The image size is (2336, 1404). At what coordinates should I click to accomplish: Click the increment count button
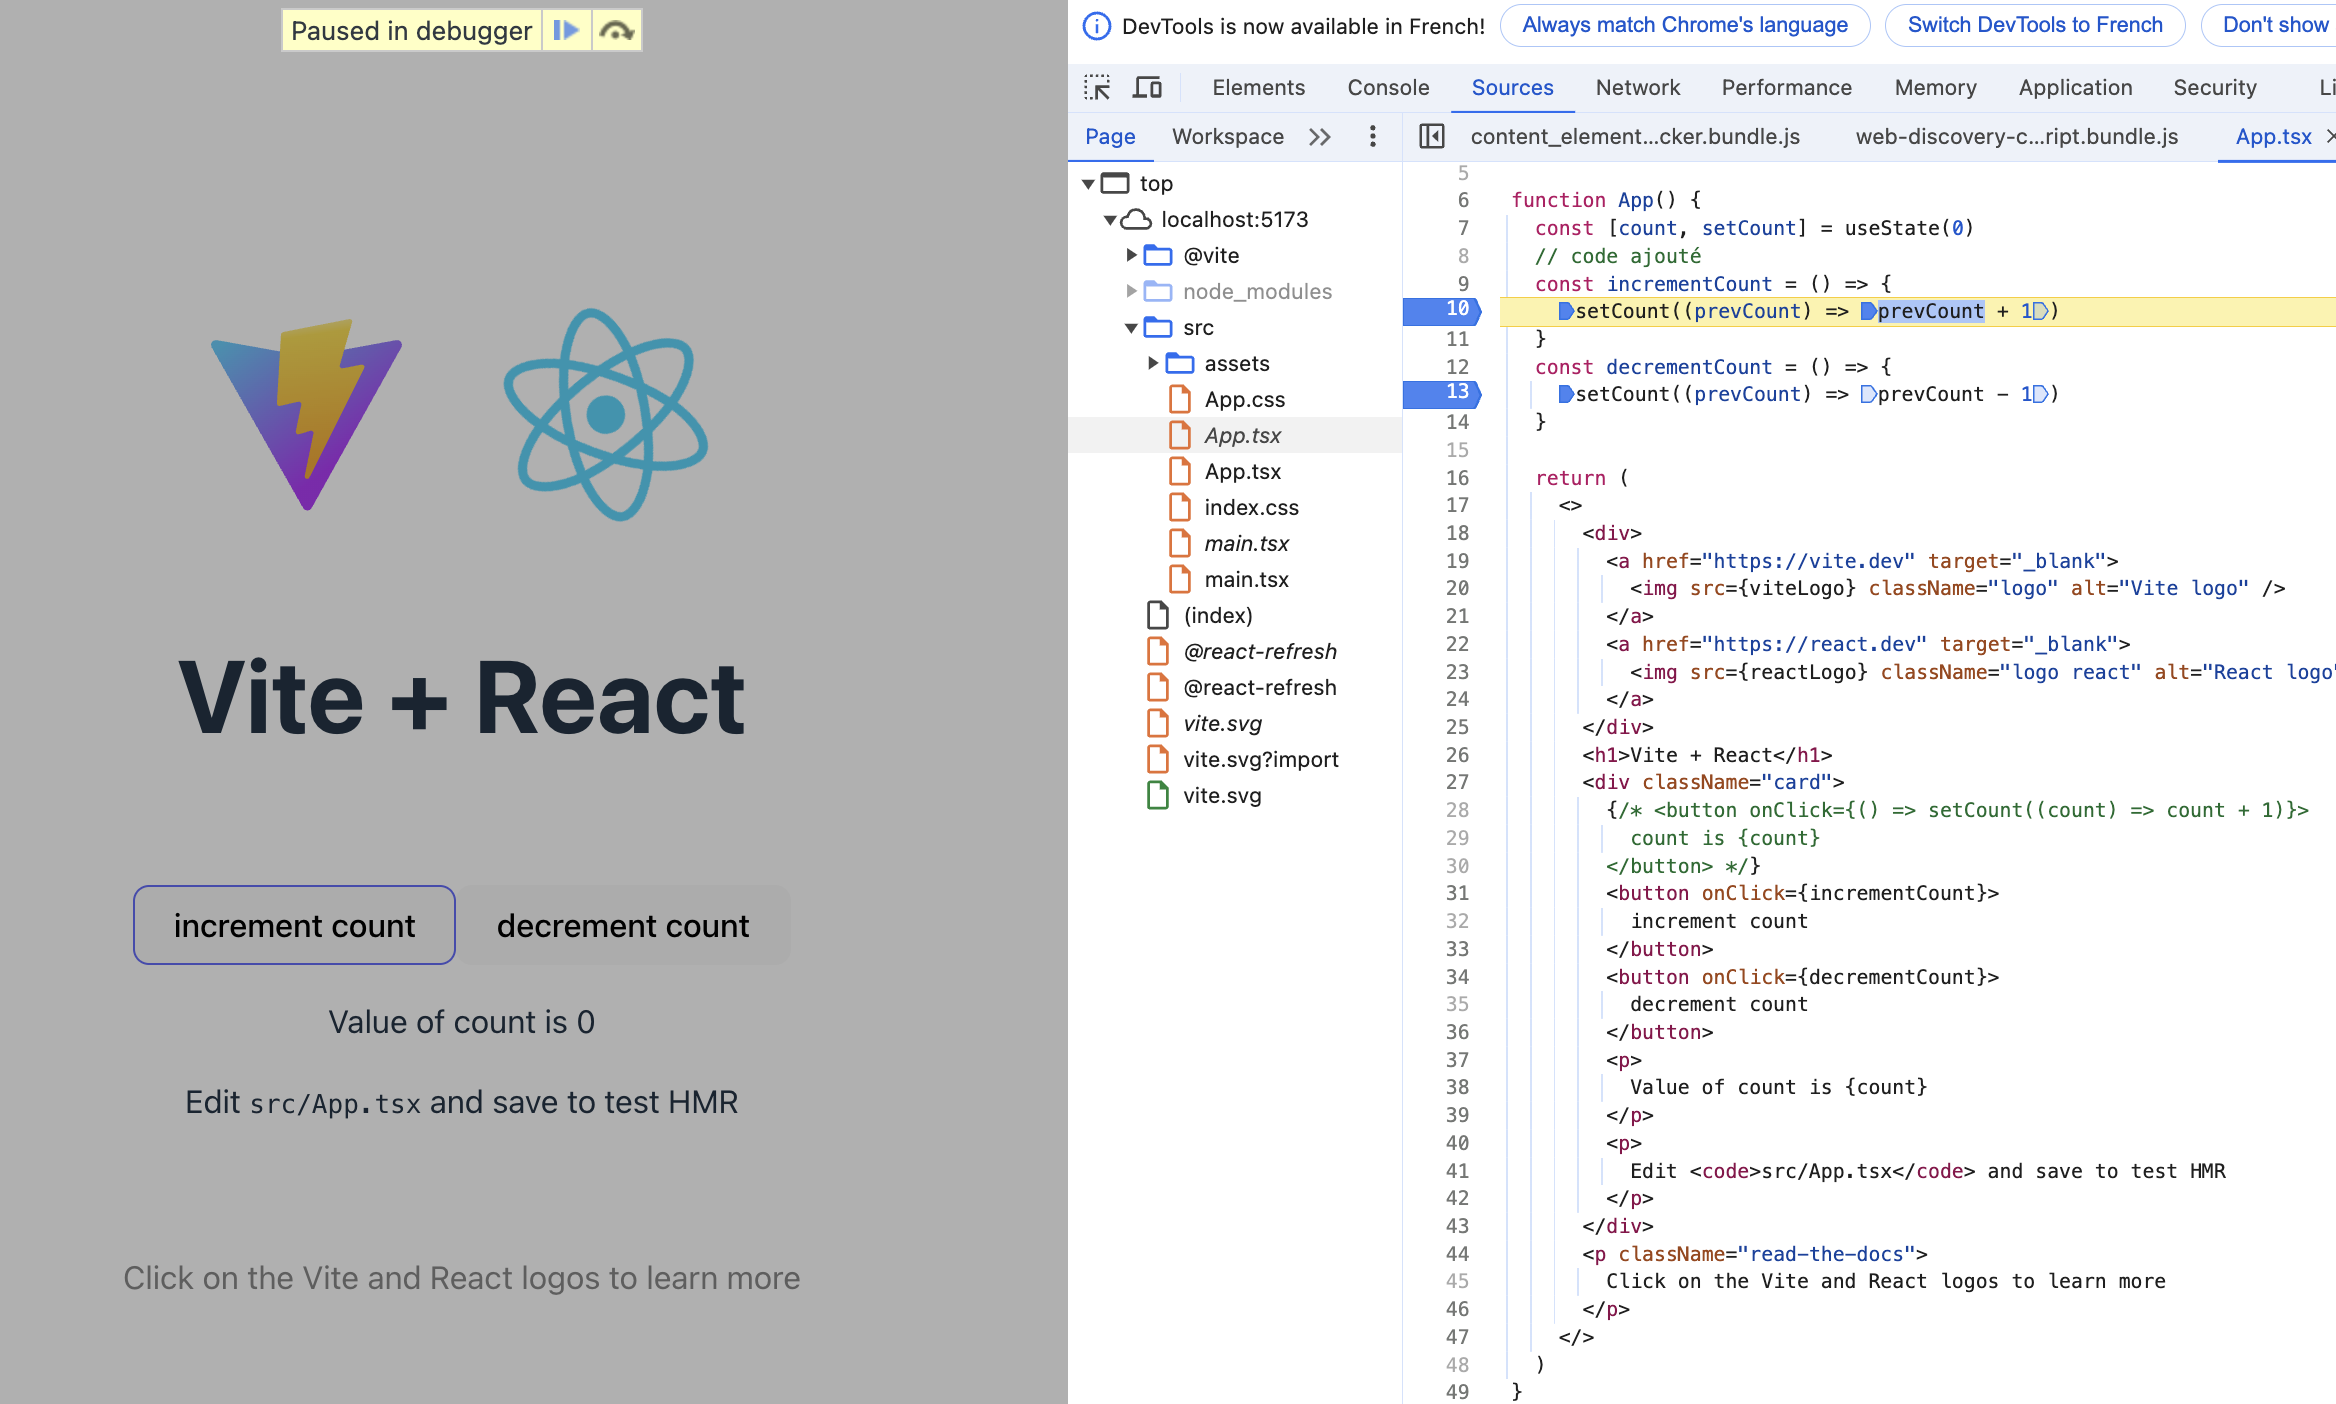click(x=294, y=925)
